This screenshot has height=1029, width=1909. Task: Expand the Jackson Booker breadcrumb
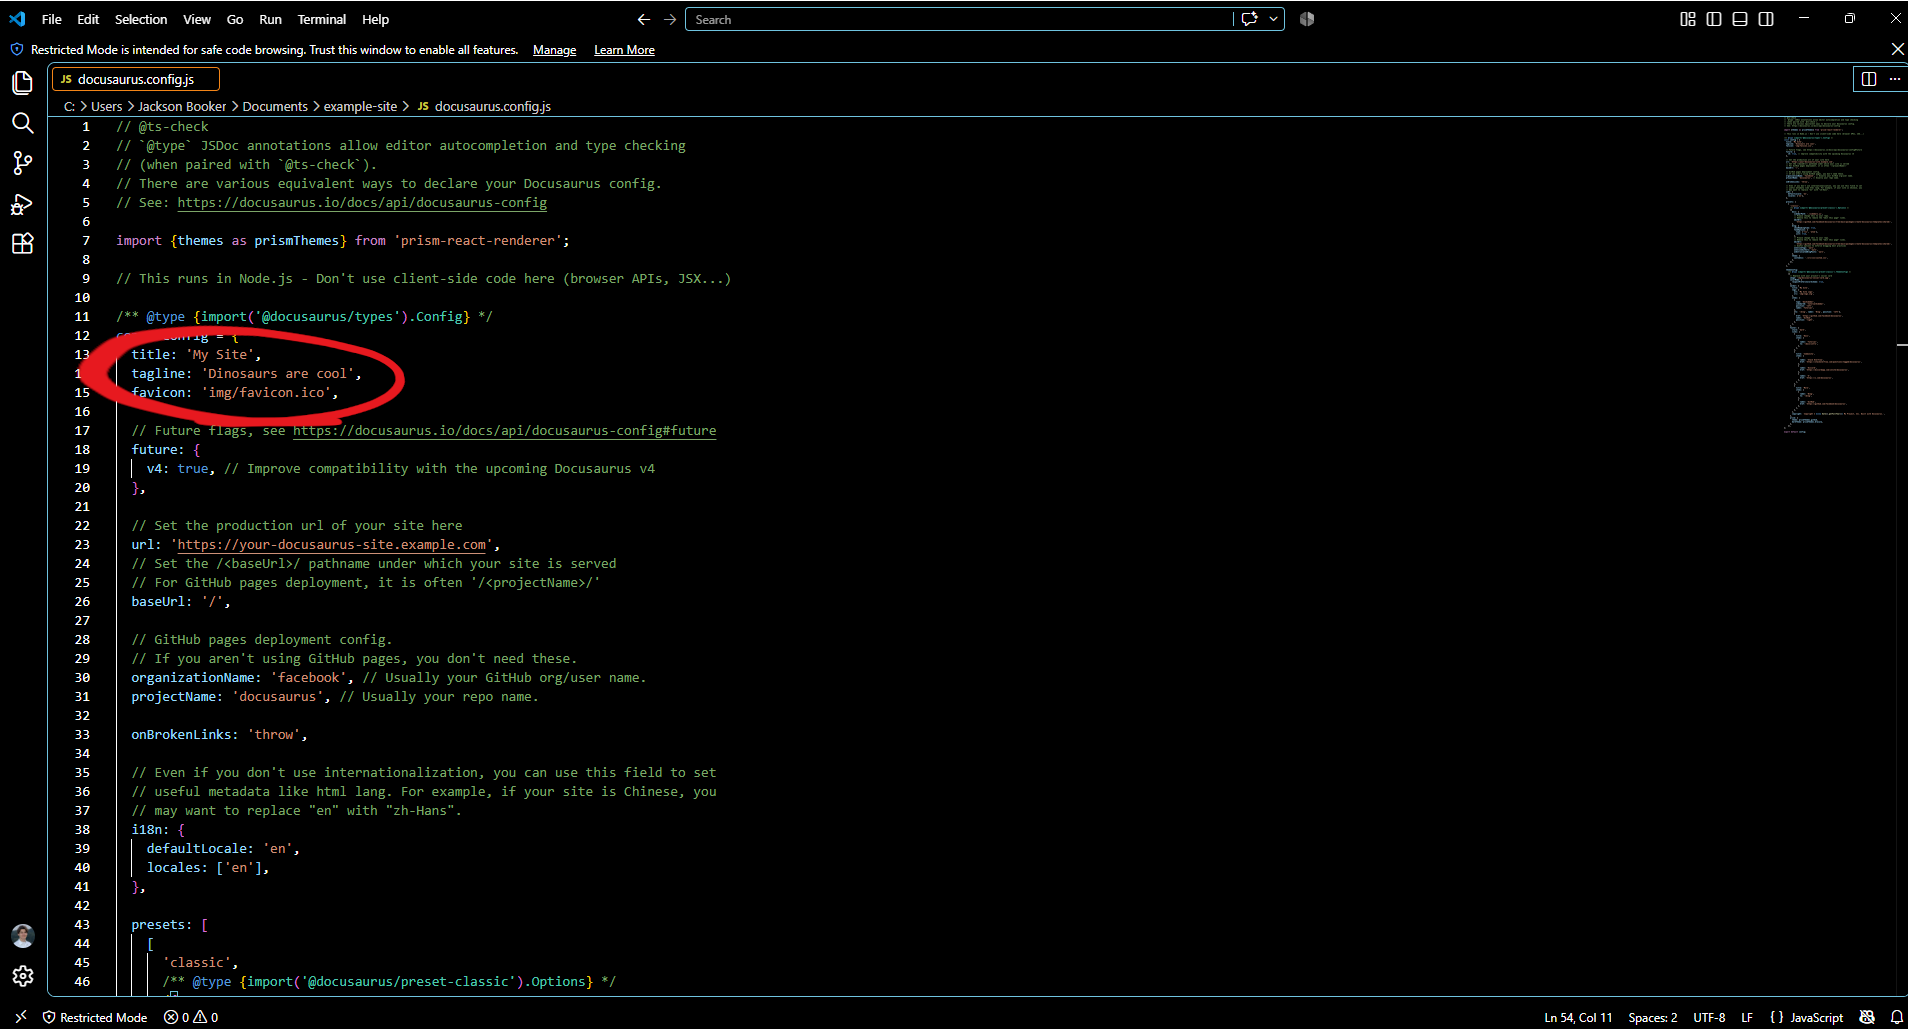pyautogui.click(x=182, y=106)
